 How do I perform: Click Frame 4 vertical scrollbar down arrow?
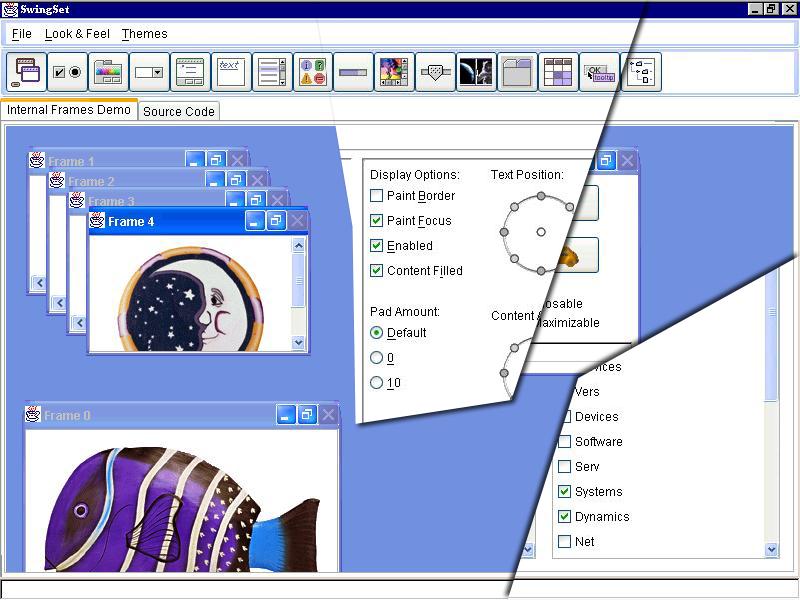coord(298,342)
